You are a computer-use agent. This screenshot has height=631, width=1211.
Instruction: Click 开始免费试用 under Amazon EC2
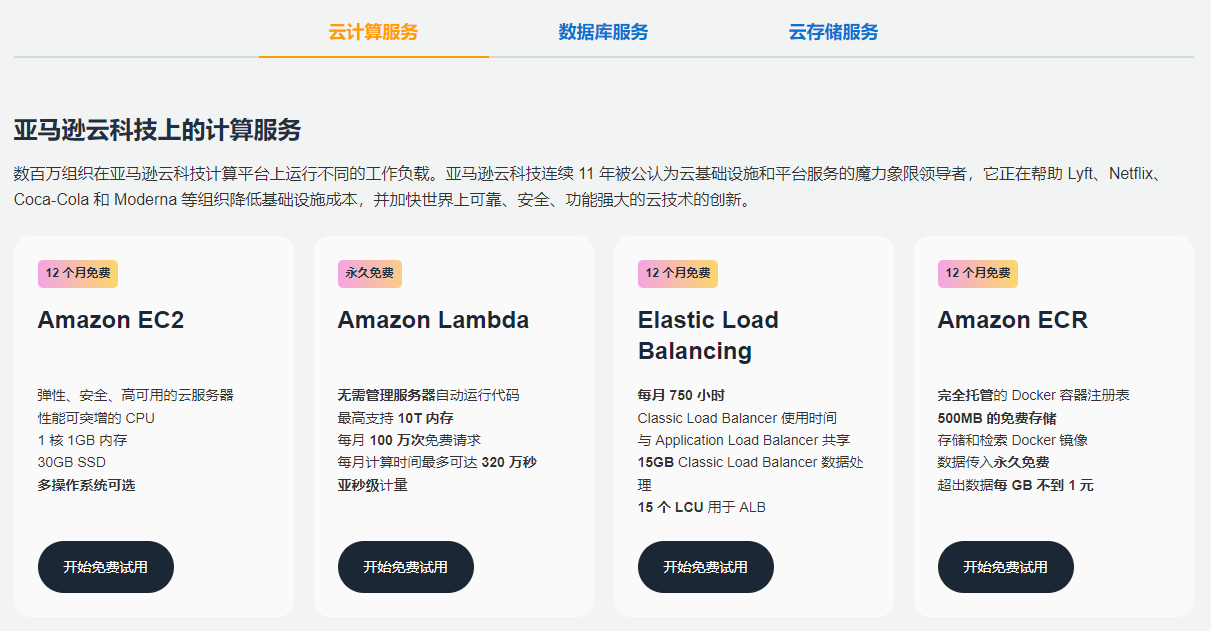point(105,566)
